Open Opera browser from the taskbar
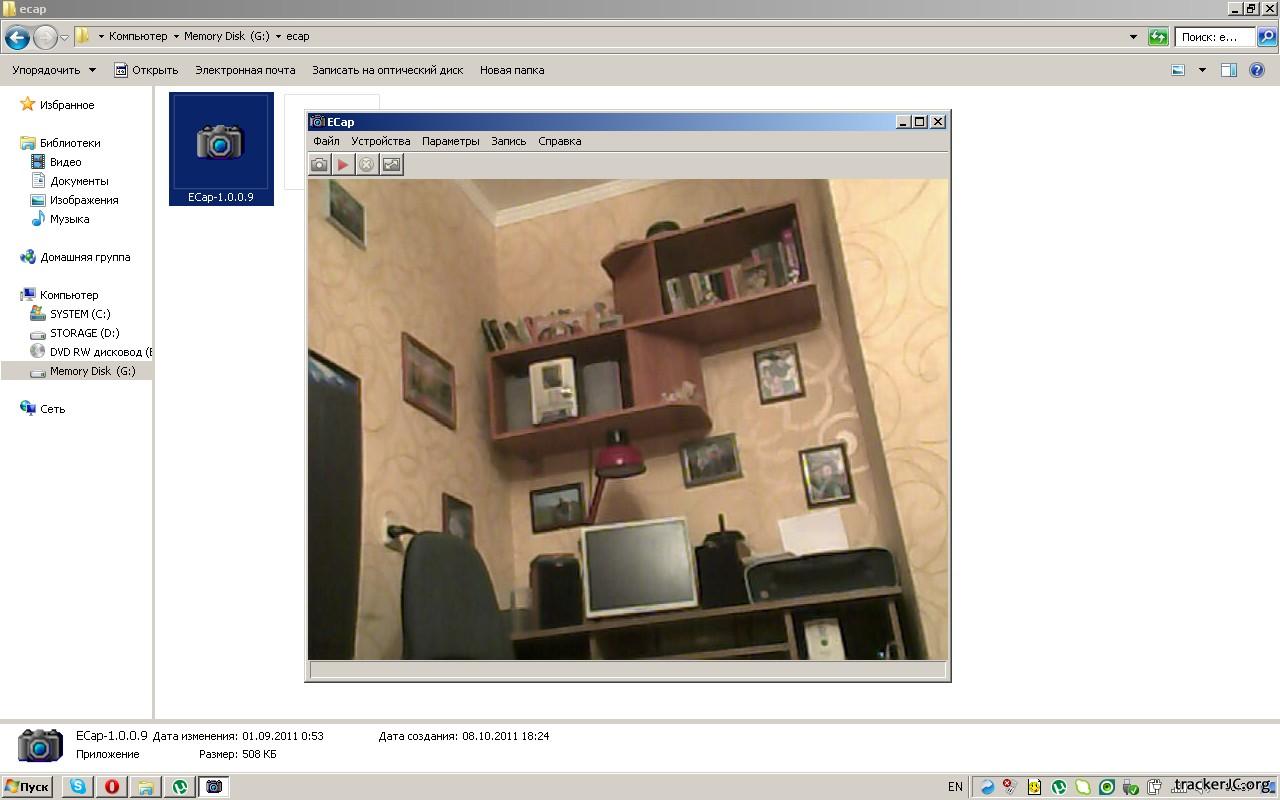This screenshot has height=800, width=1280. (x=111, y=787)
